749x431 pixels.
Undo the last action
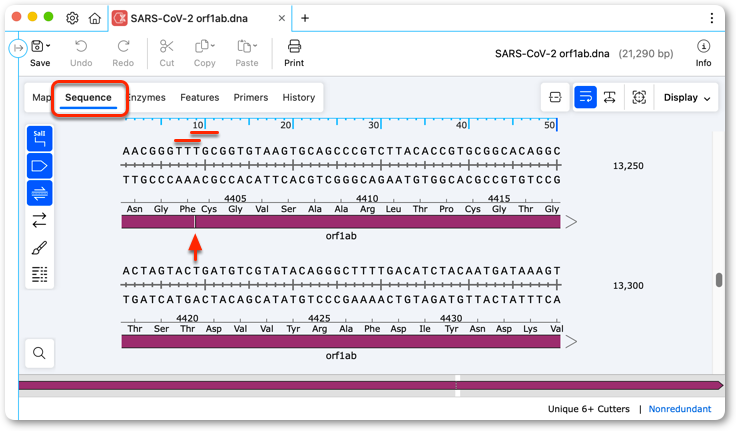(x=81, y=54)
